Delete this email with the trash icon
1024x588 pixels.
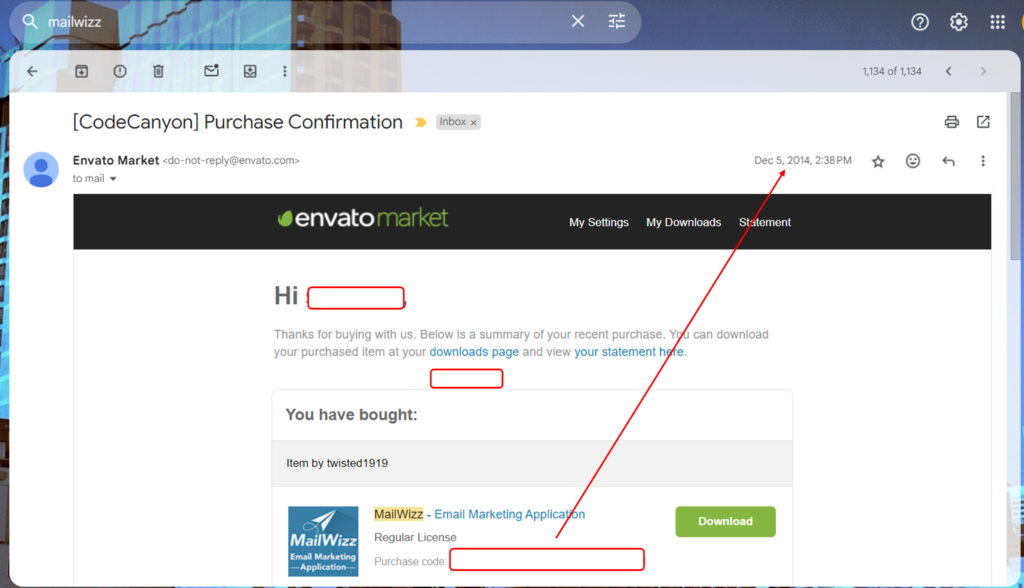(x=158, y=71)
